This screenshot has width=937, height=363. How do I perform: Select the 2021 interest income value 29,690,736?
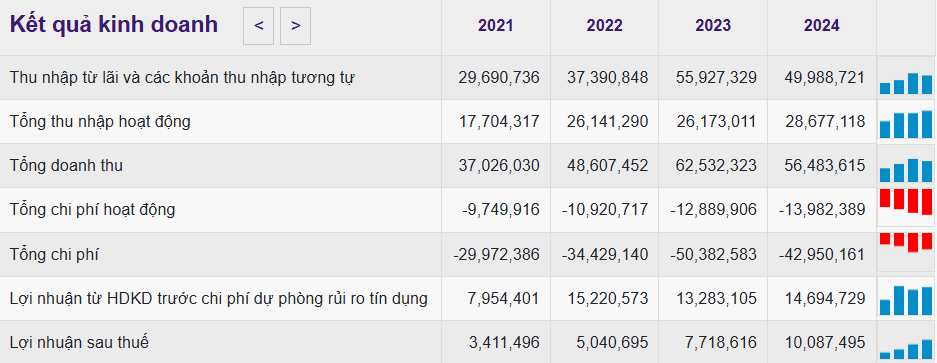(499, 77)
